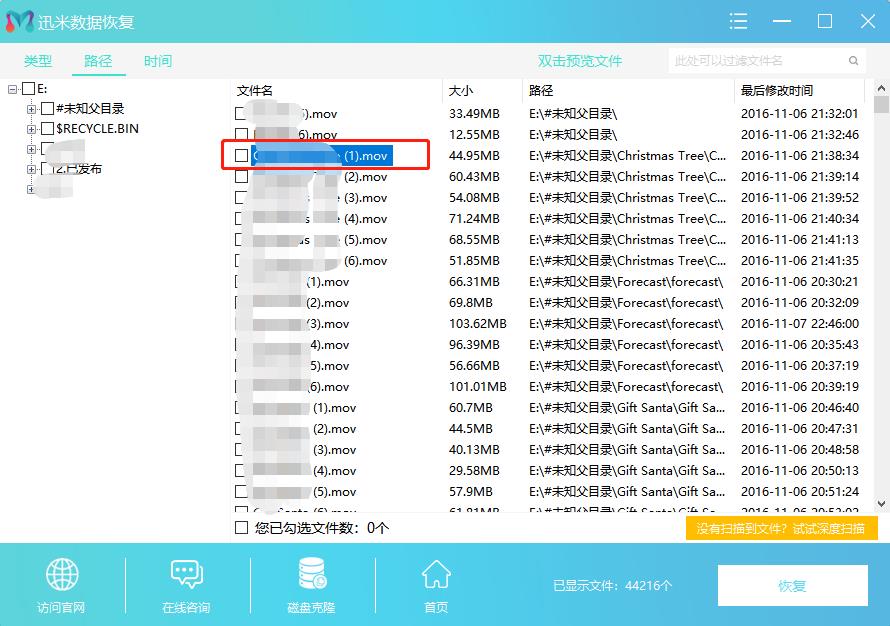Switch to the 类型 tab
This screenshot has width=890, height=626.
pyautogui.click(x=38, y=61)
